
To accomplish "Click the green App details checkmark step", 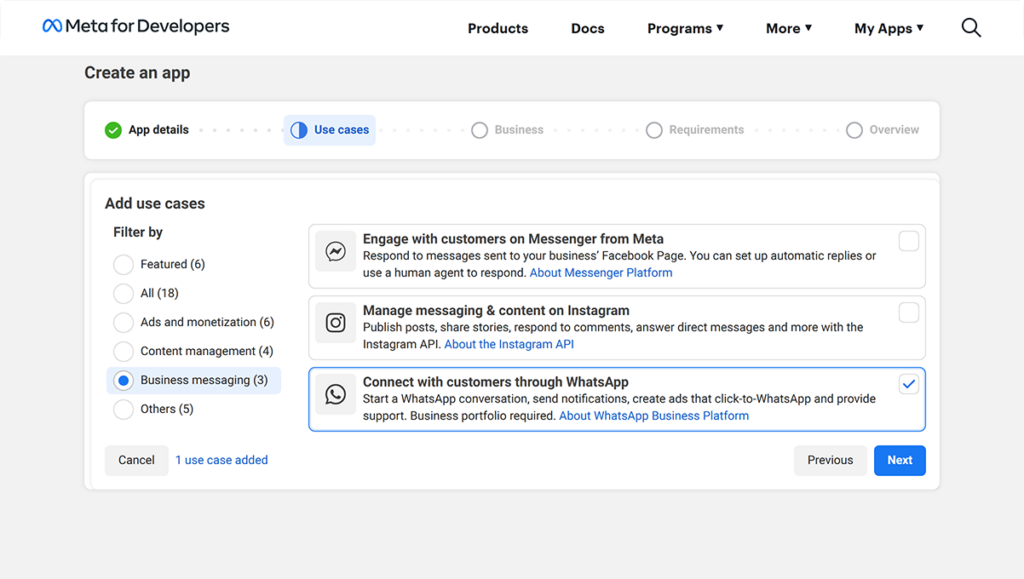I will 113,130.
